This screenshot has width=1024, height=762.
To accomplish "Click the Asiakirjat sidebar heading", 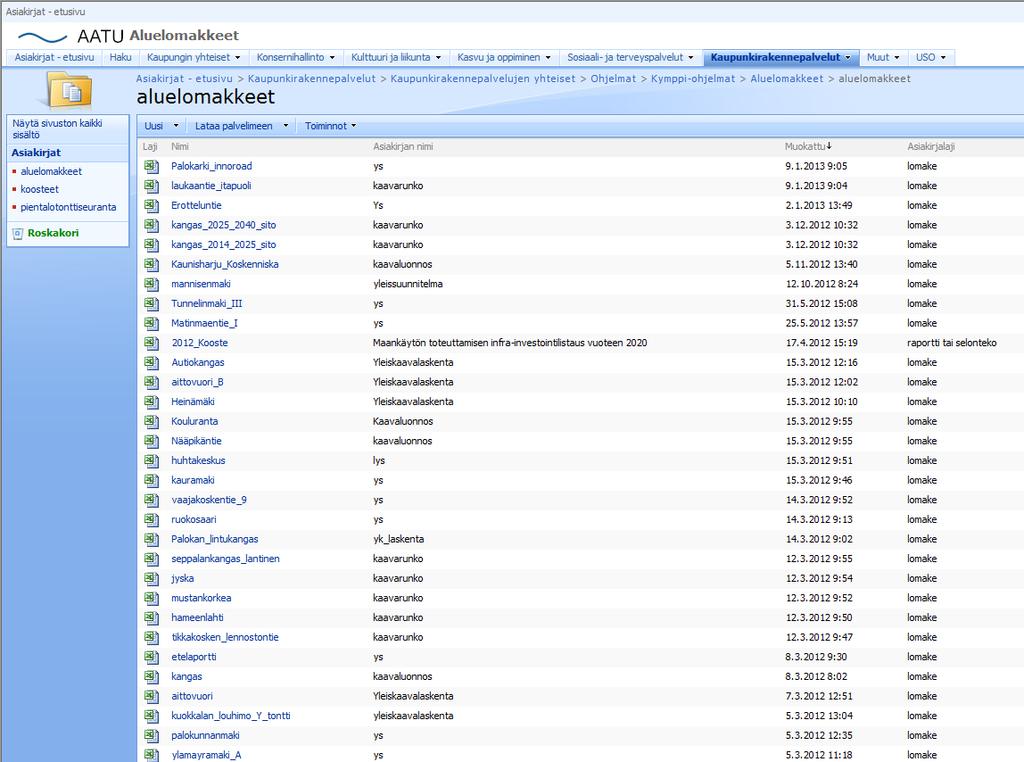I will 36,153.
